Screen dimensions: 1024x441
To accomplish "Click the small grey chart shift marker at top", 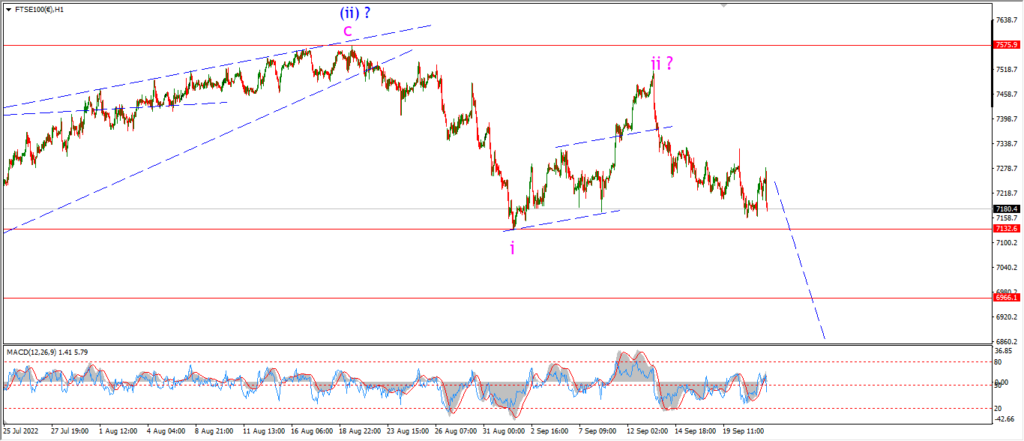I will point(723,5).
